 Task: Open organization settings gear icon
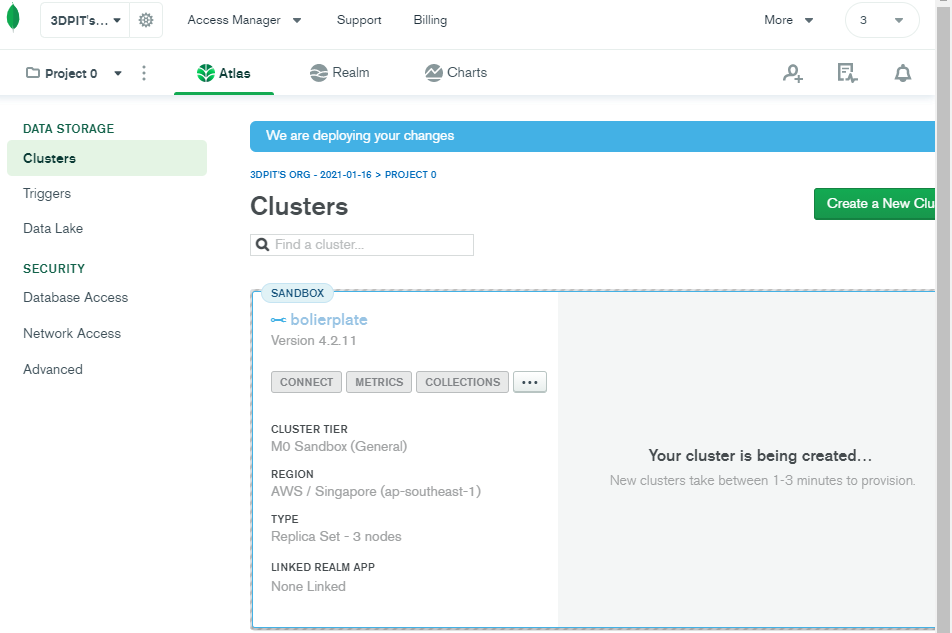coord(146,20)
